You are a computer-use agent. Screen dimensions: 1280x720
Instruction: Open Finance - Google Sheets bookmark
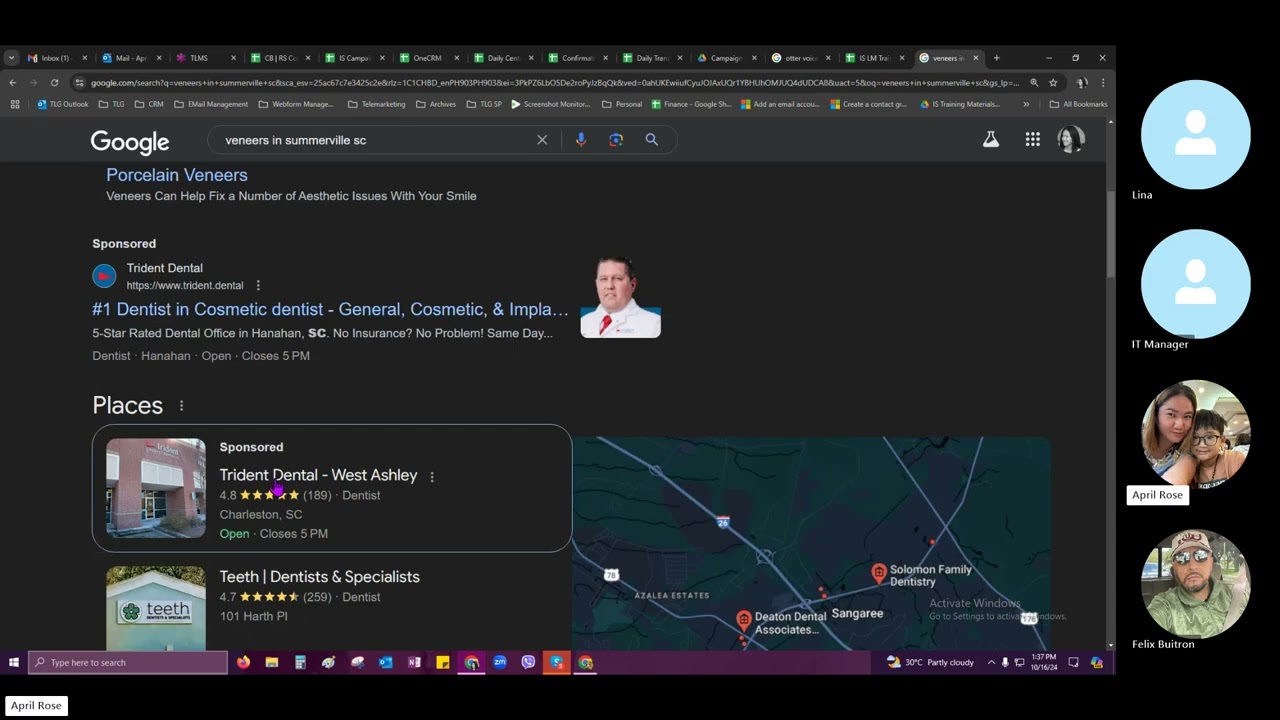[x=692, y=104]
